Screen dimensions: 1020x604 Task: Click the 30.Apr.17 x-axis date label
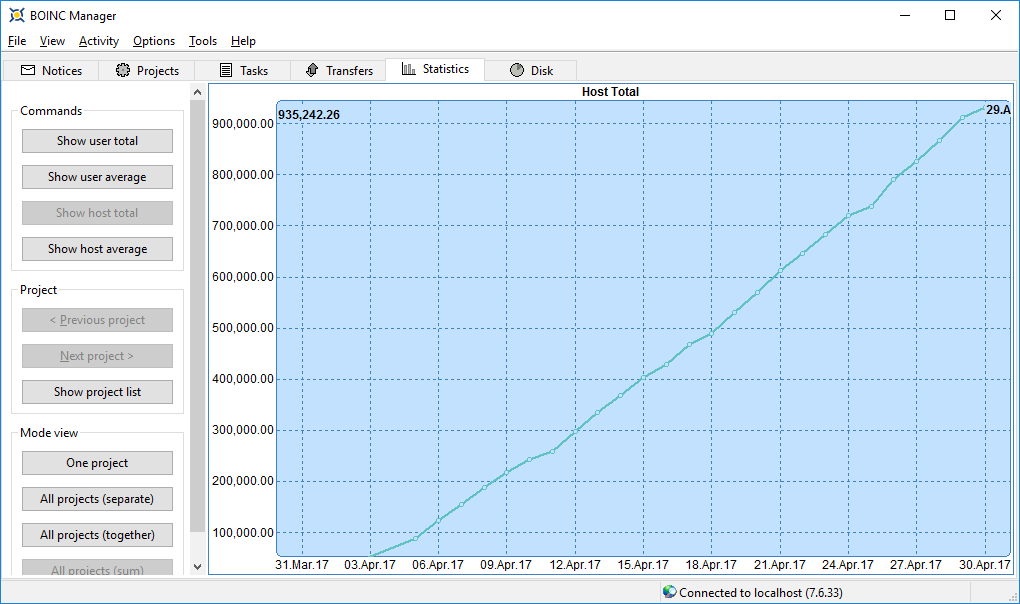(x=984, y=564)
